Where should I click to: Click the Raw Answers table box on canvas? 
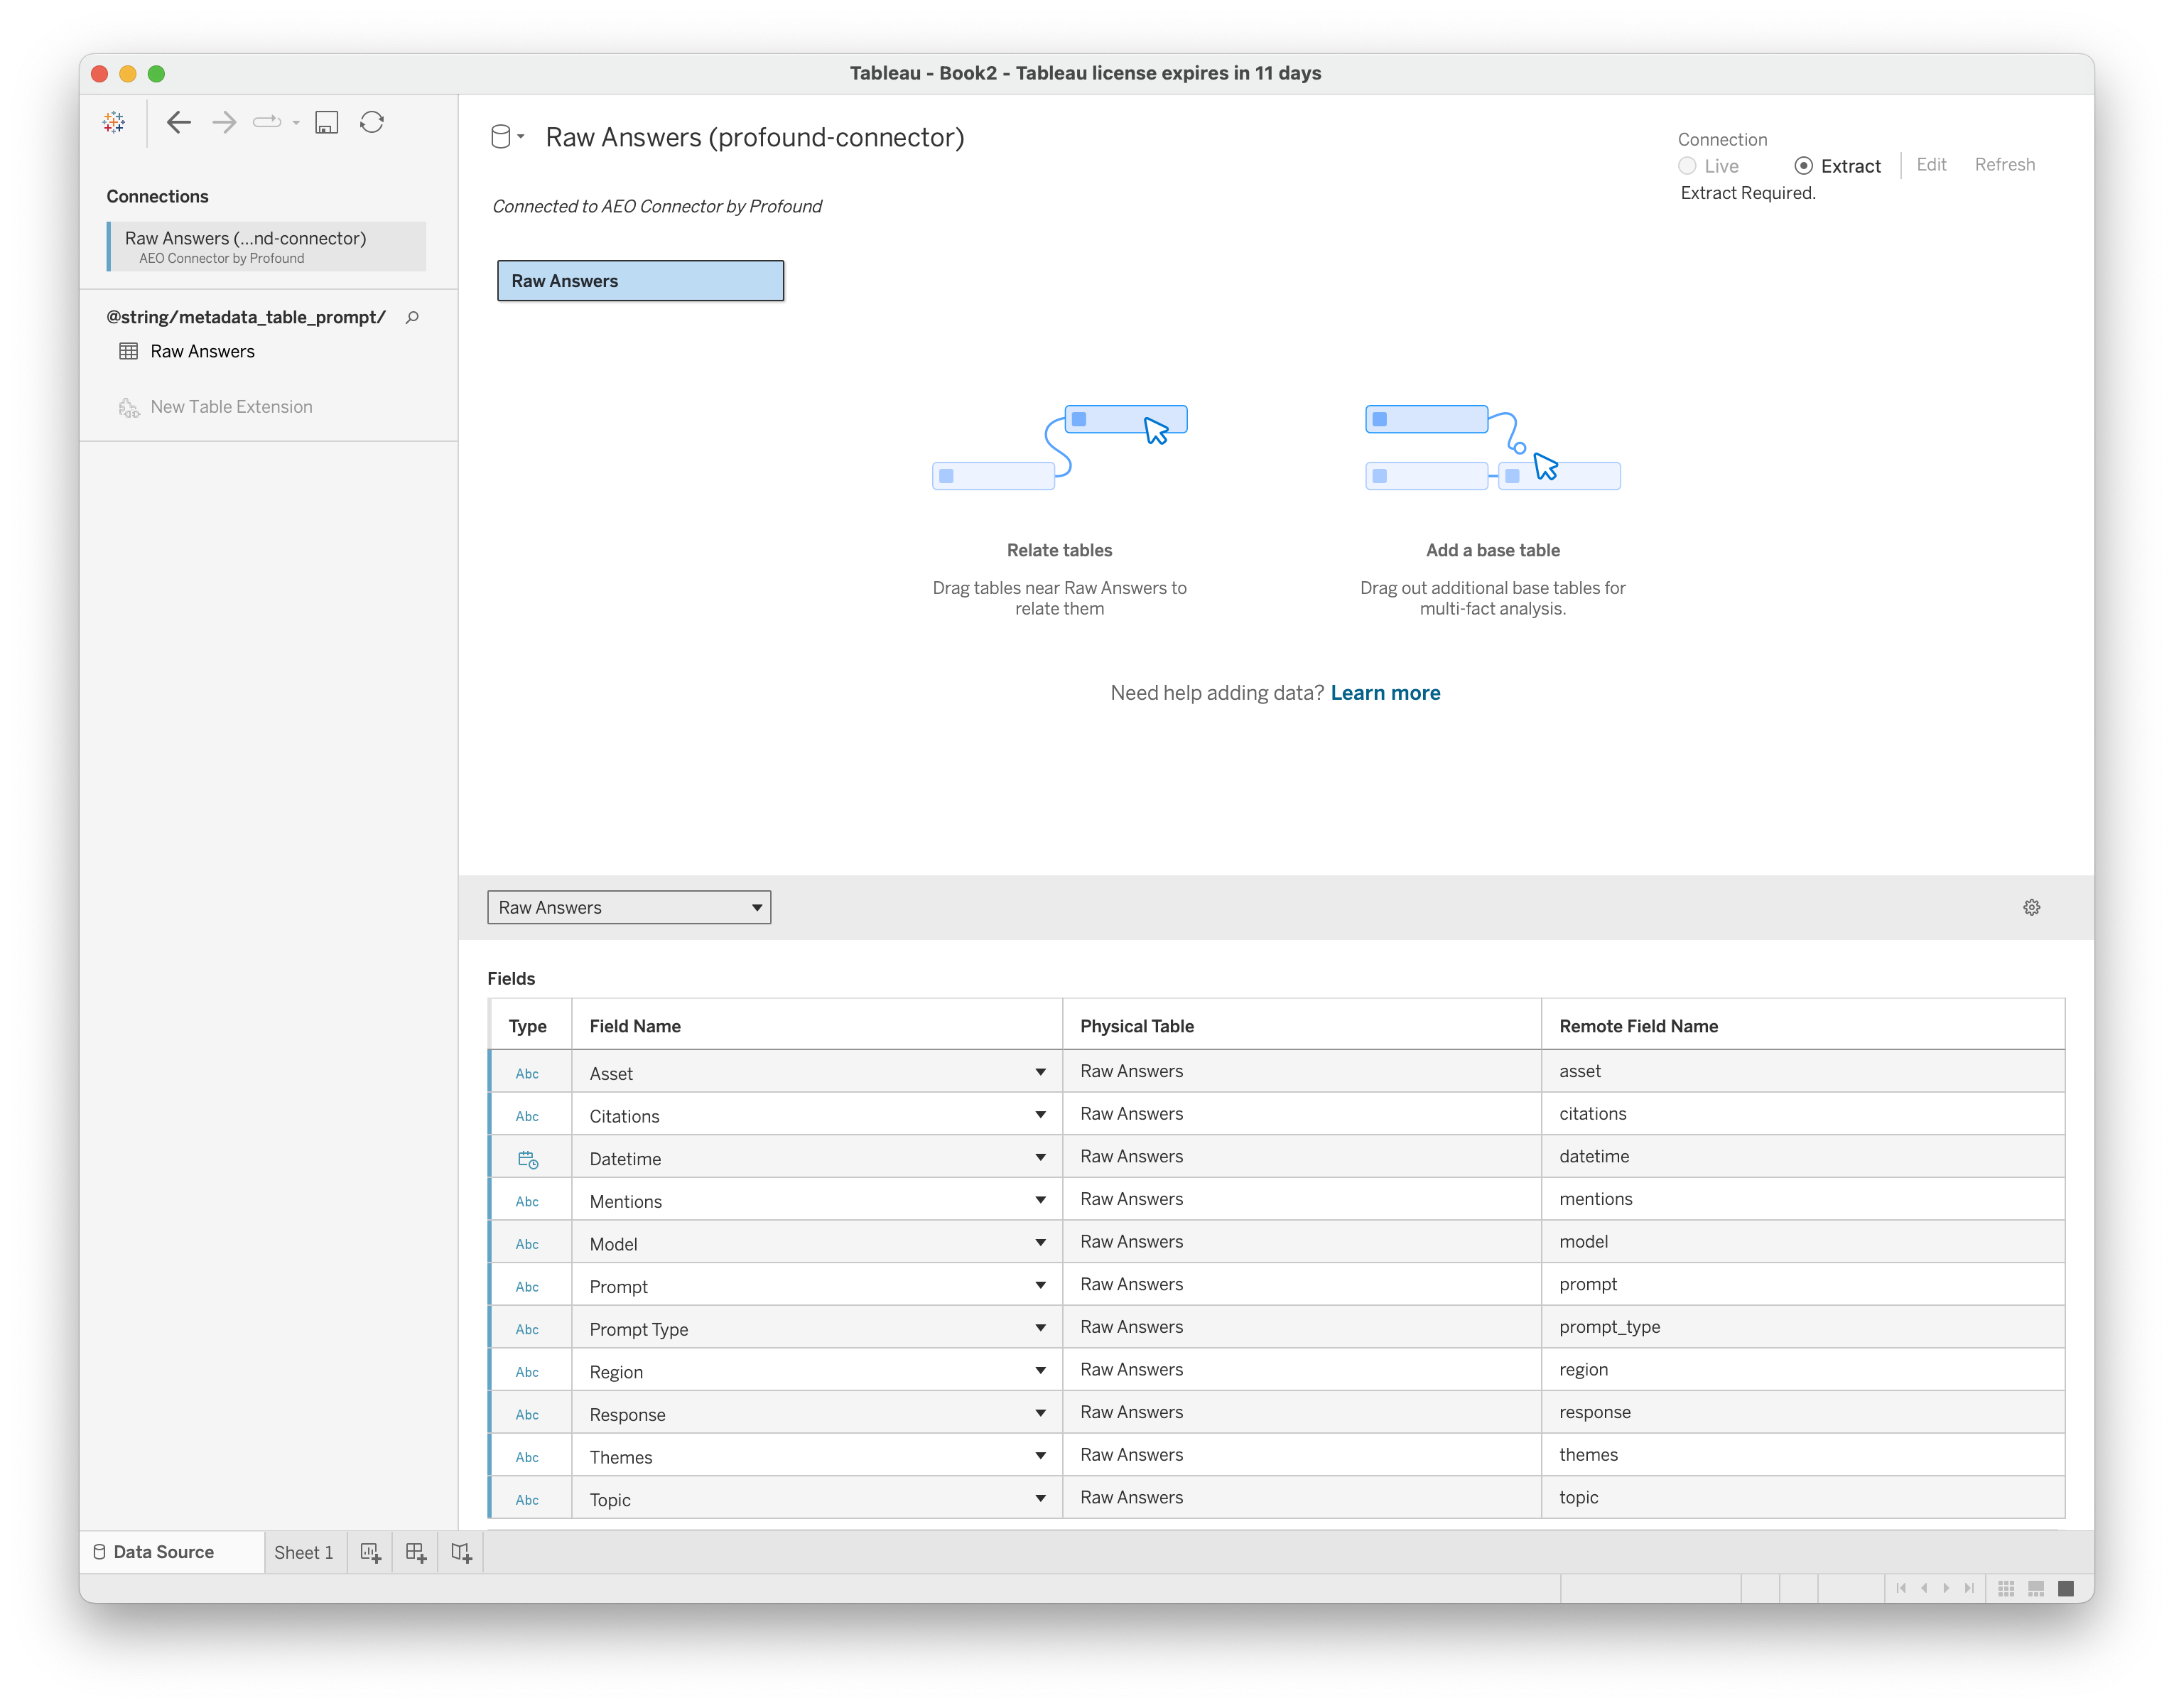point(641,281)
